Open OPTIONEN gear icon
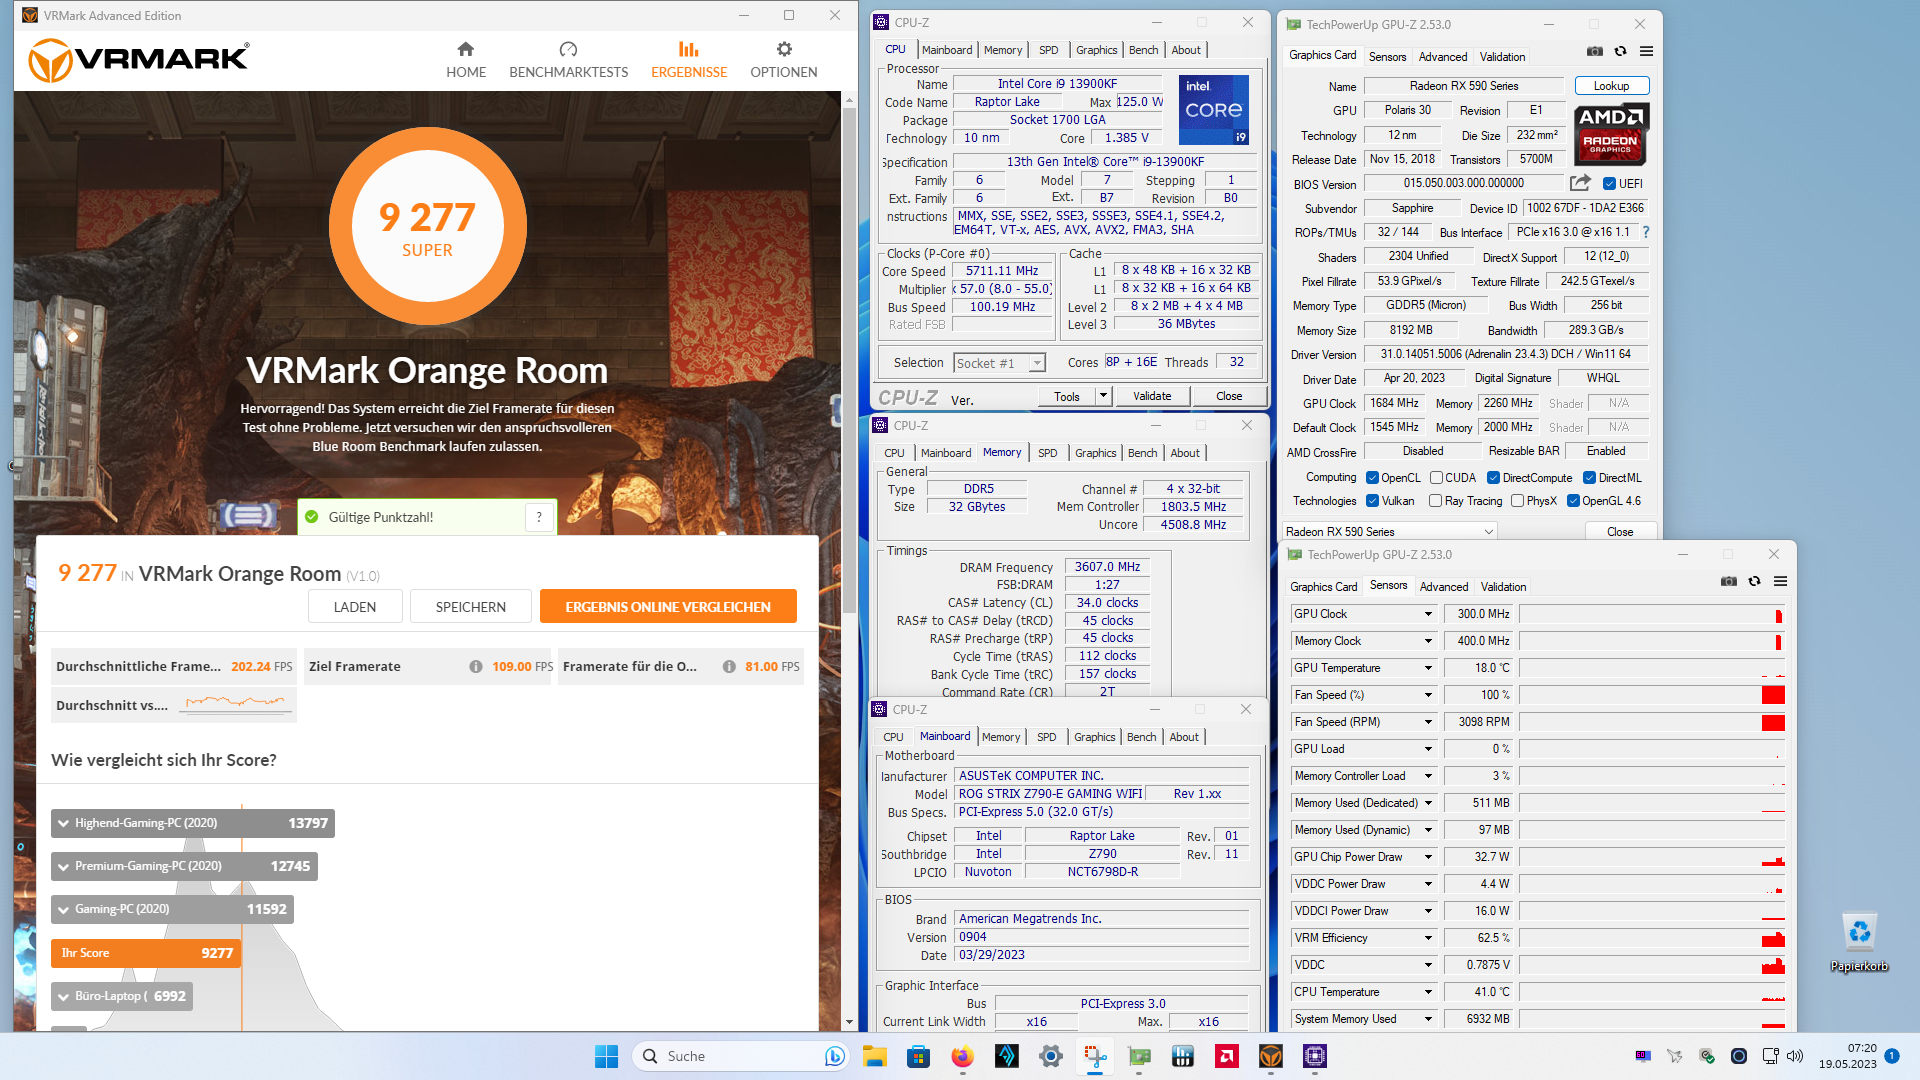The height and width of the screenshot is (1080, 1920). point(784,49)
